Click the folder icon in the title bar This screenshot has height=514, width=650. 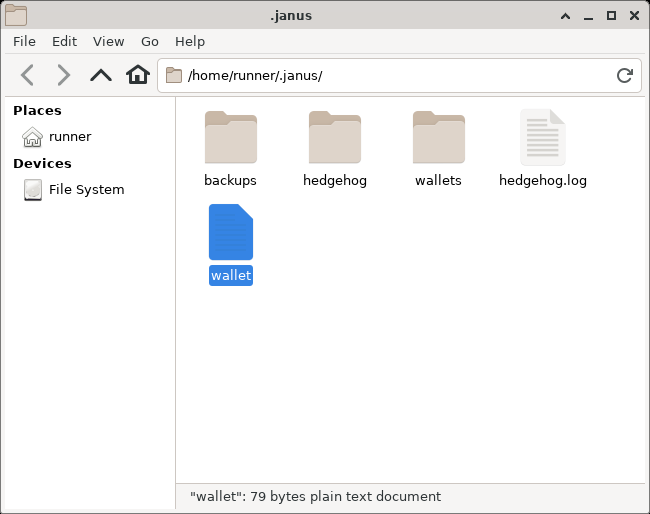click(16, 15)
